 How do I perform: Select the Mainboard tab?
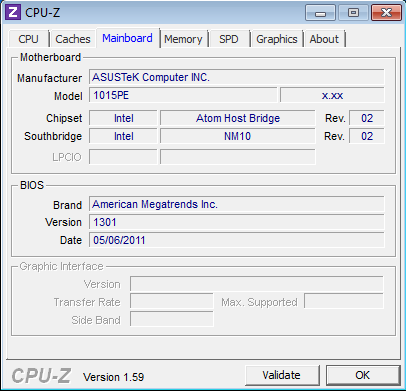coord(128,38)
